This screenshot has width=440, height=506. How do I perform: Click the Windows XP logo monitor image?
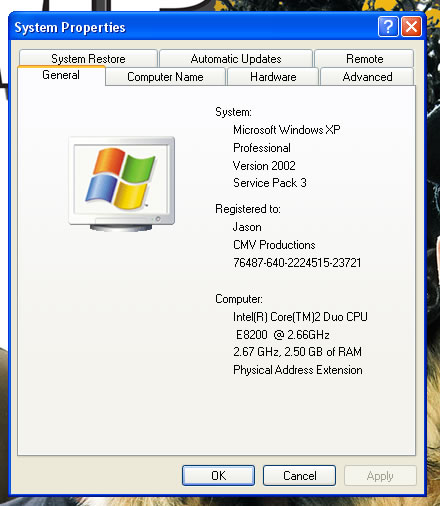122,184
